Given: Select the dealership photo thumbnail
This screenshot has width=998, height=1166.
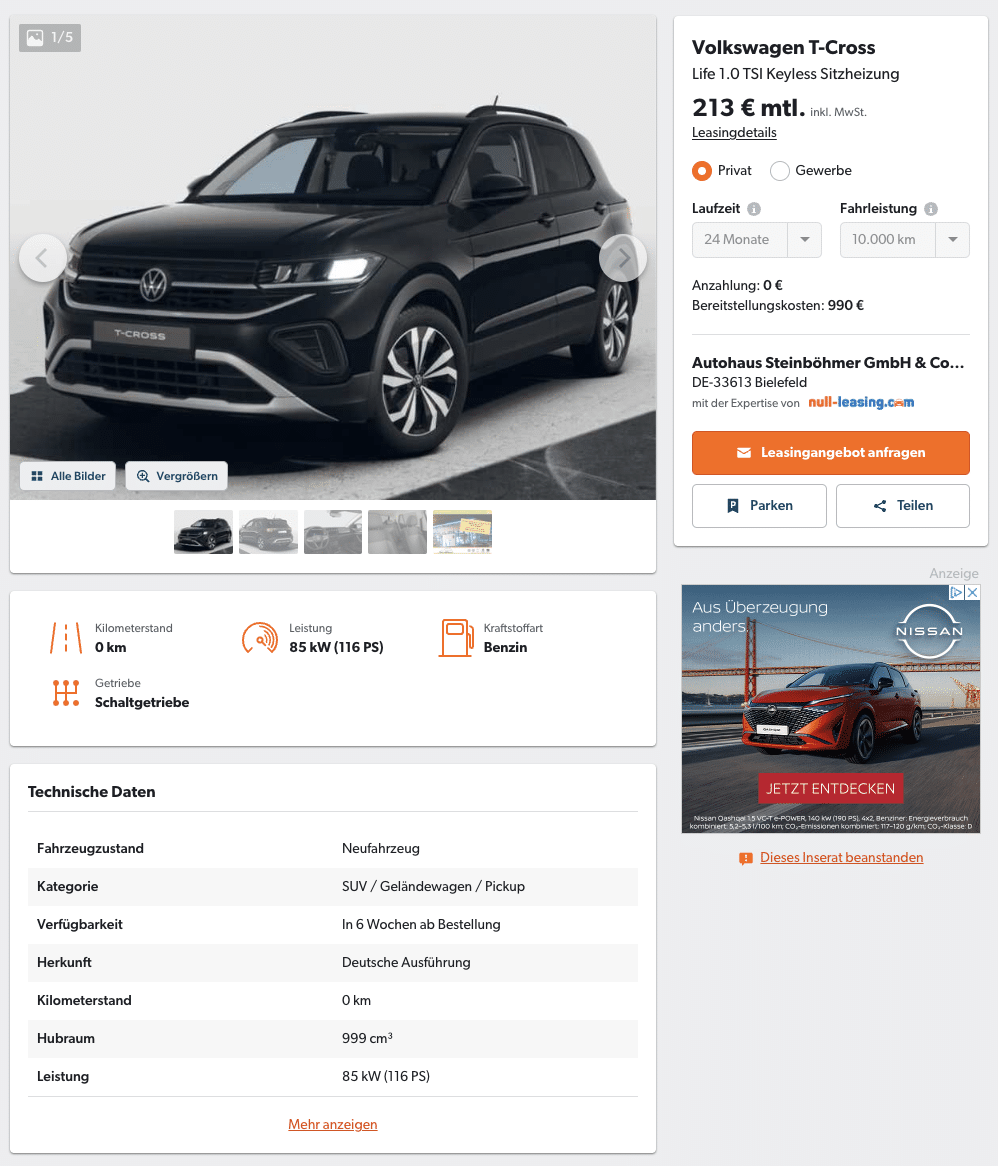Looking at the screenshot, I should pyautogui.click(x=462, y=532).
